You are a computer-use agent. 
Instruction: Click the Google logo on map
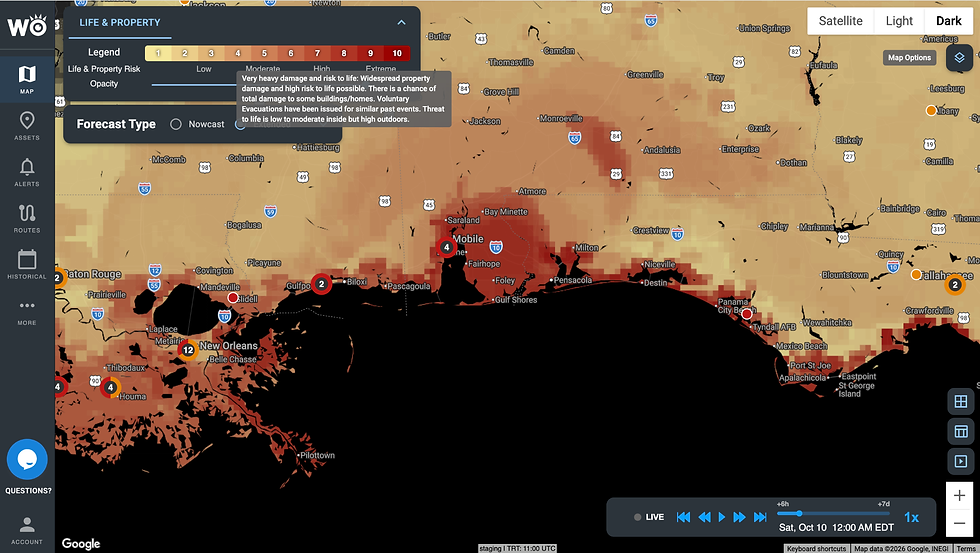[x=81, y=544]
